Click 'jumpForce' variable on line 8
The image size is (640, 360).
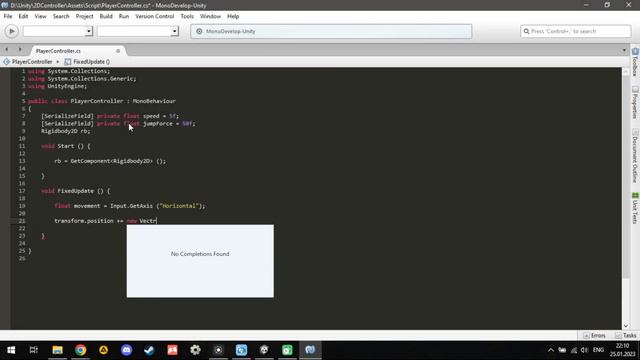tap(158, 124)
